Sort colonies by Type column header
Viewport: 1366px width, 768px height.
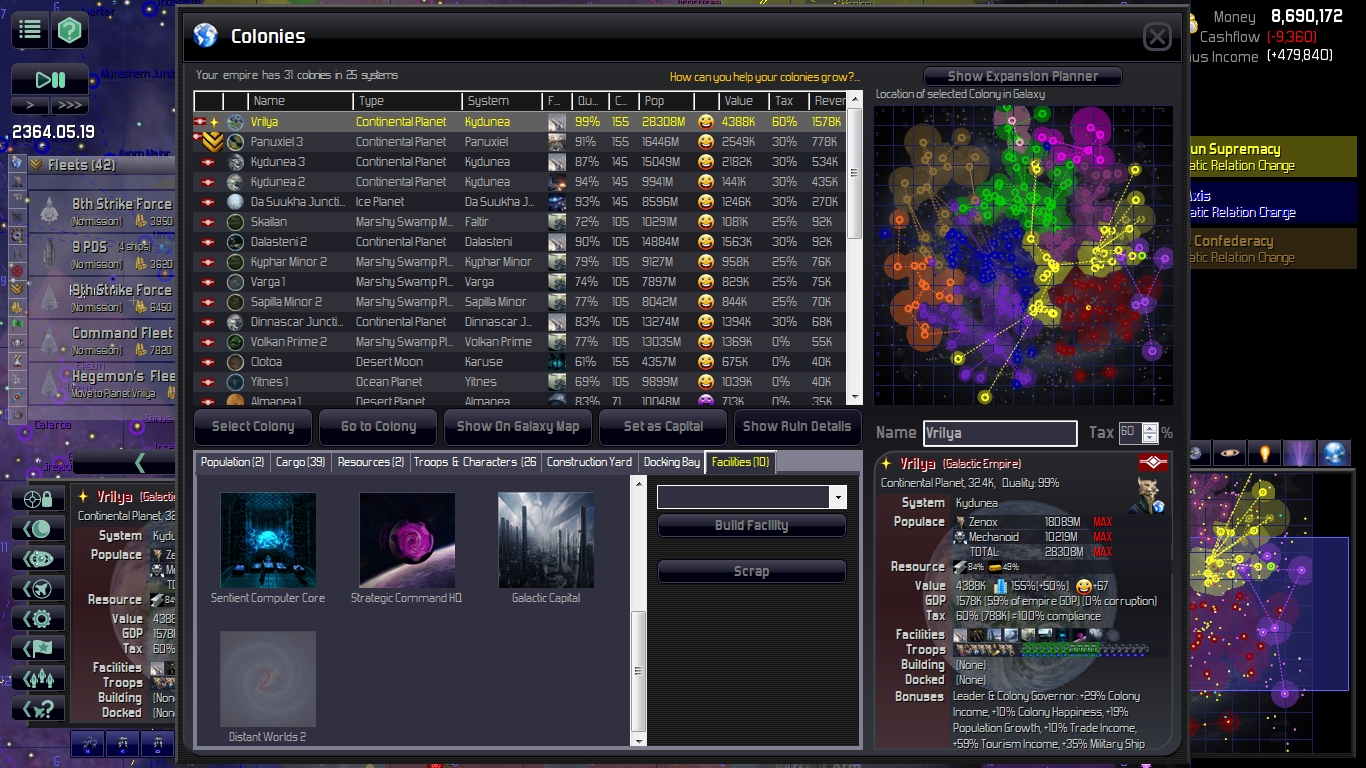[407, 101]
